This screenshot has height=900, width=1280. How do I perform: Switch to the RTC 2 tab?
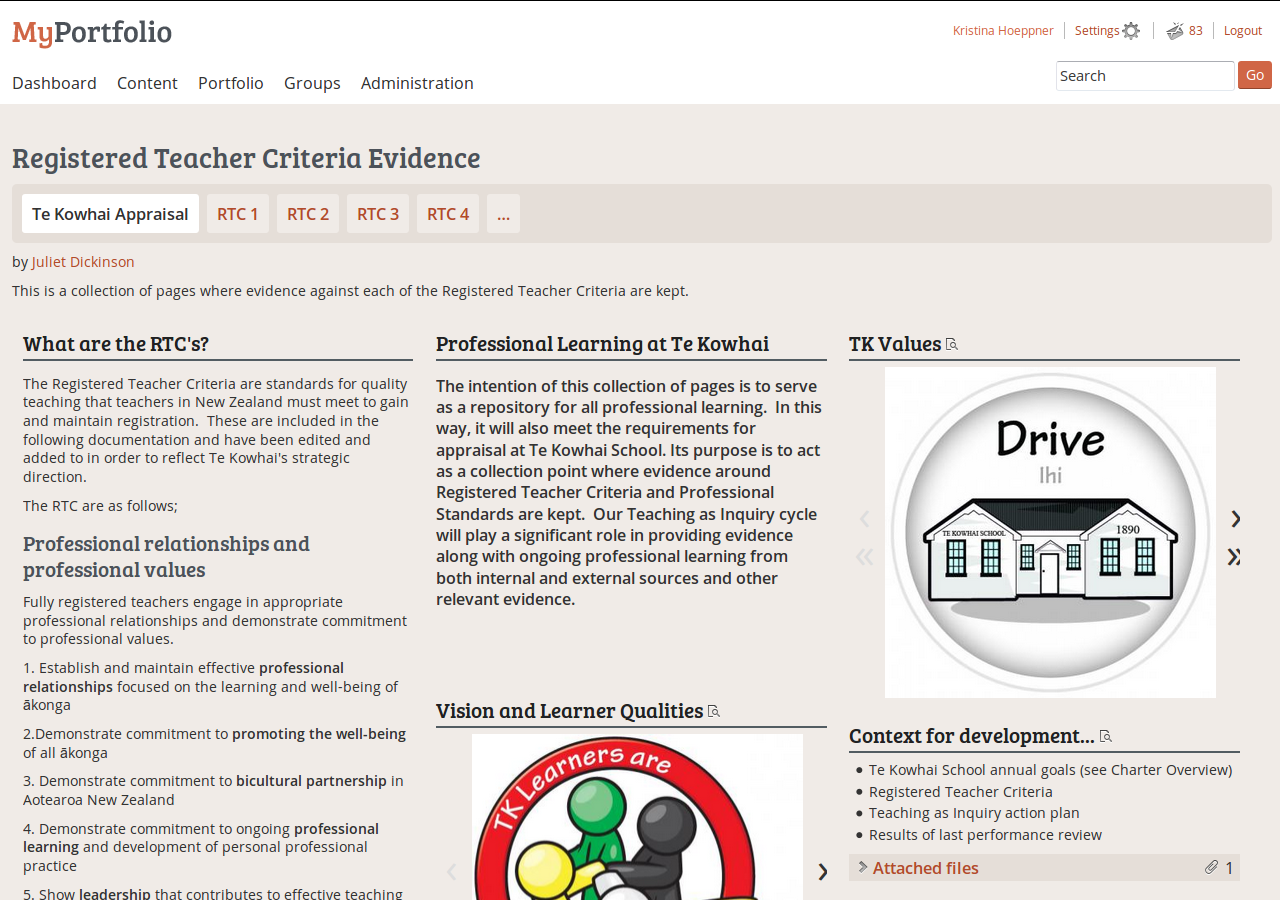pyautogui.click(x=308, y=214)
